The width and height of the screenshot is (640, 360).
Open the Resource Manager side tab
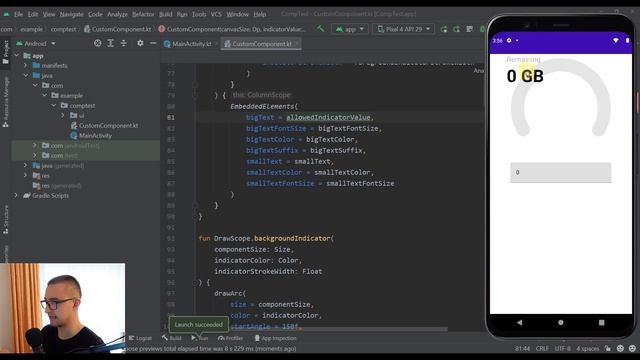pos(5,101)
